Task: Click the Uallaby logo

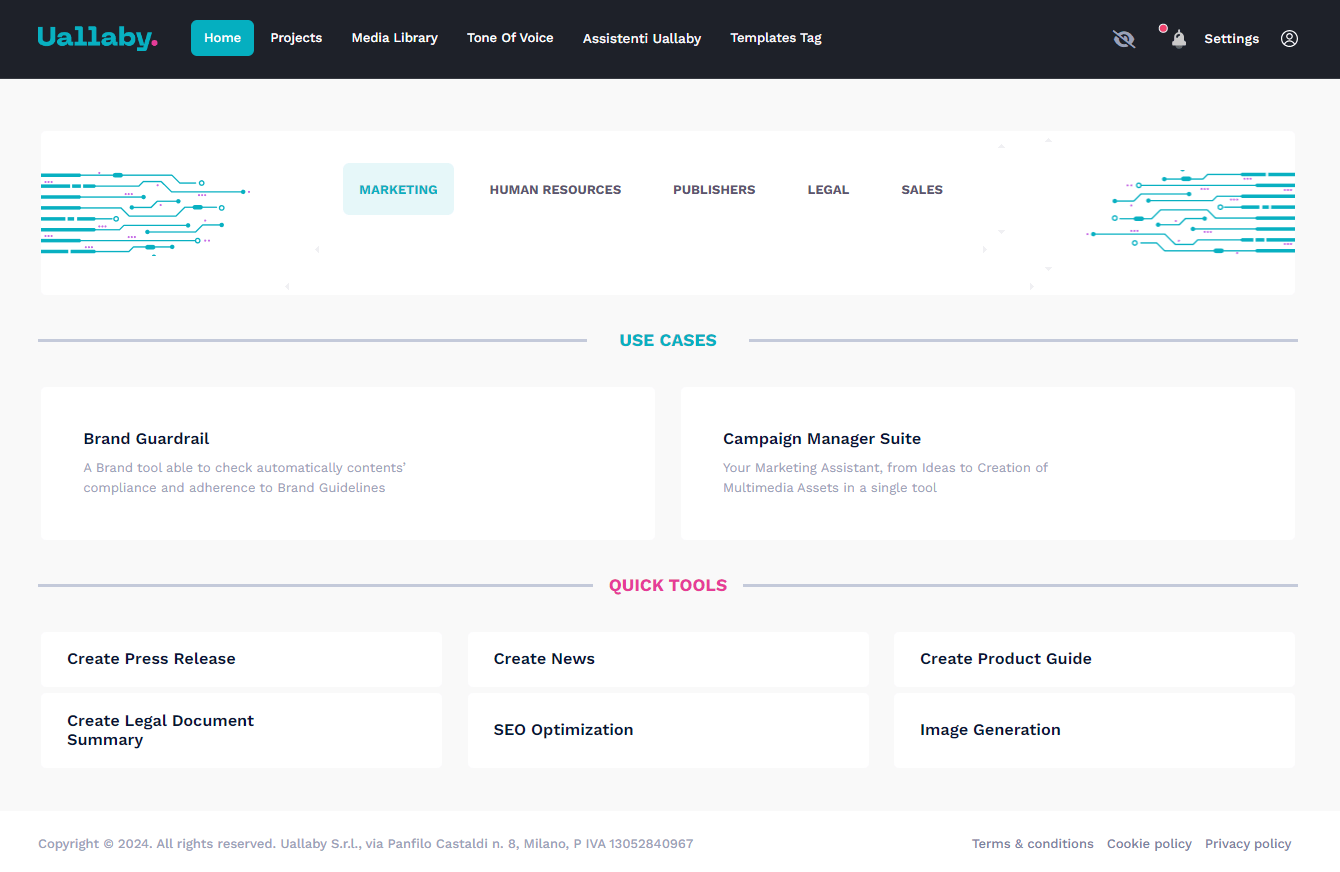Action: click(x=97, y=38)
